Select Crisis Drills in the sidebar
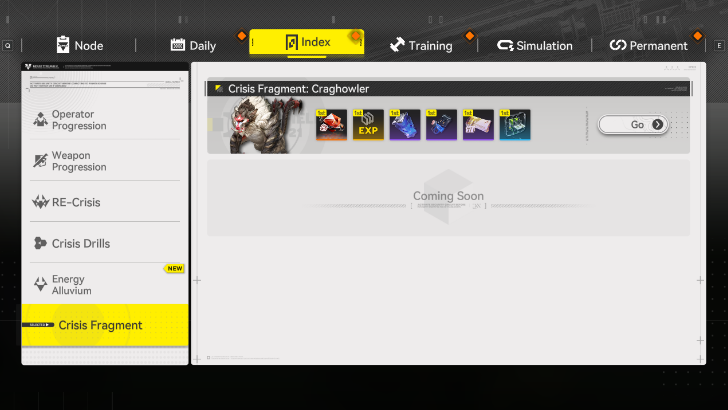Viewport: 728px width, 410px height. 105,243
